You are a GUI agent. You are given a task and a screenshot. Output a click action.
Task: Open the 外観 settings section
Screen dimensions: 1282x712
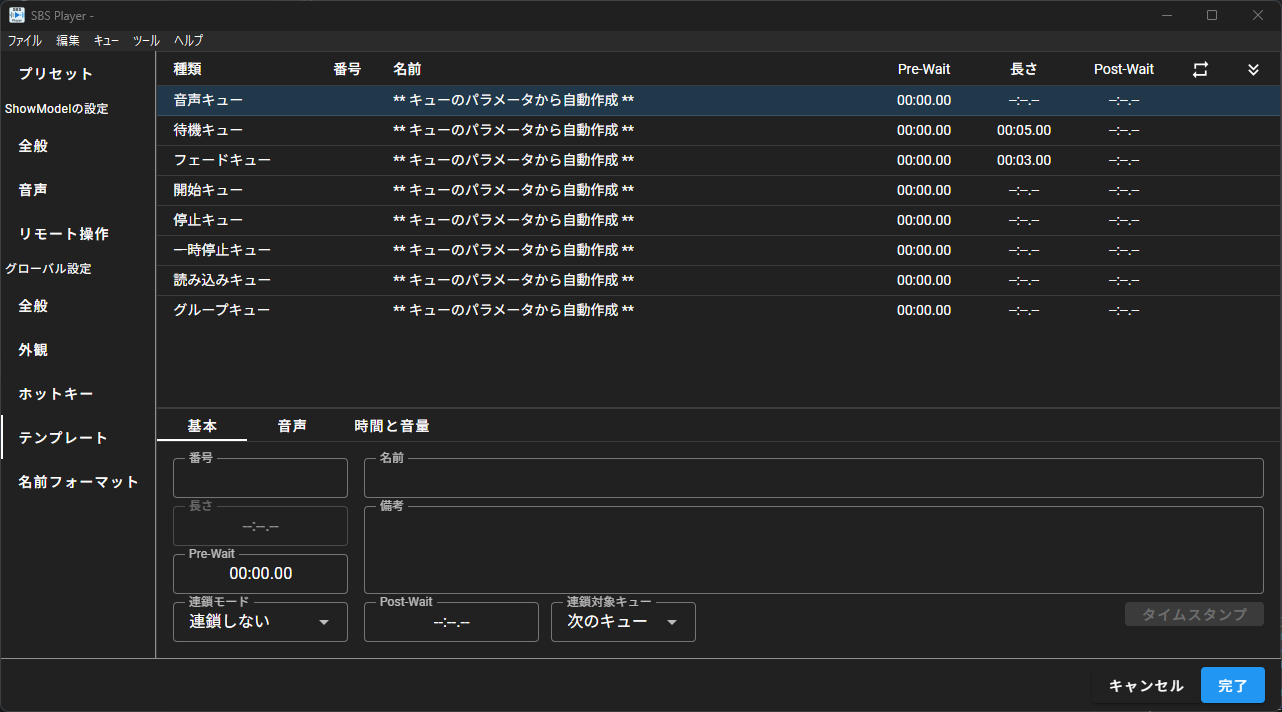click(x=32, y=349)
